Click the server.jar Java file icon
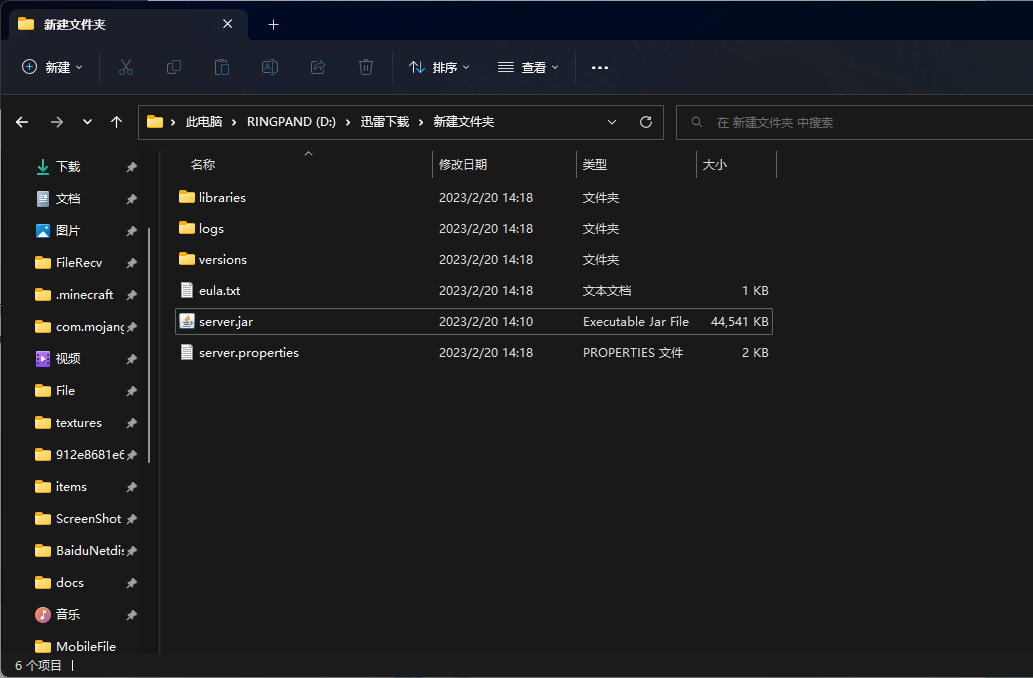The width and height of the screenshot is (1033, 678). (187, 321)
